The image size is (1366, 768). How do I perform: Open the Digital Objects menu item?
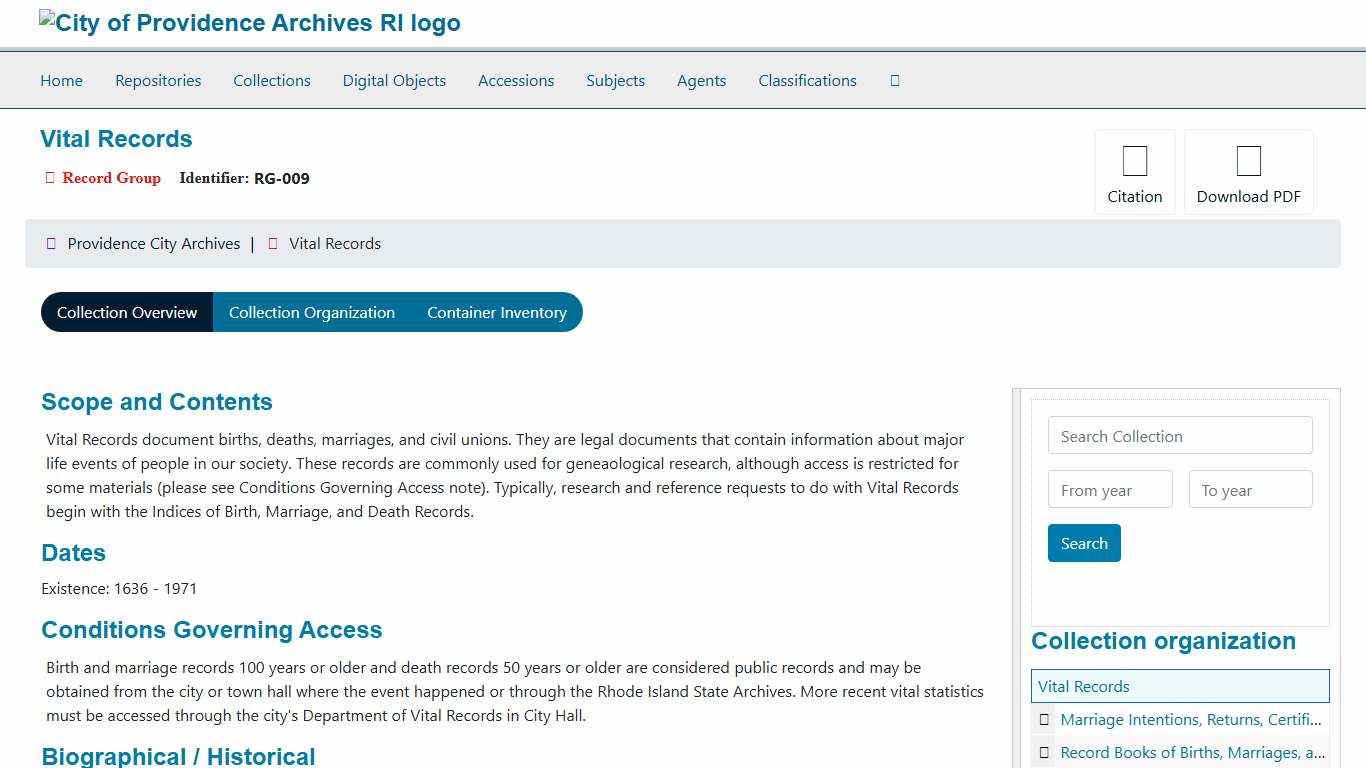(x=394, y=81)
